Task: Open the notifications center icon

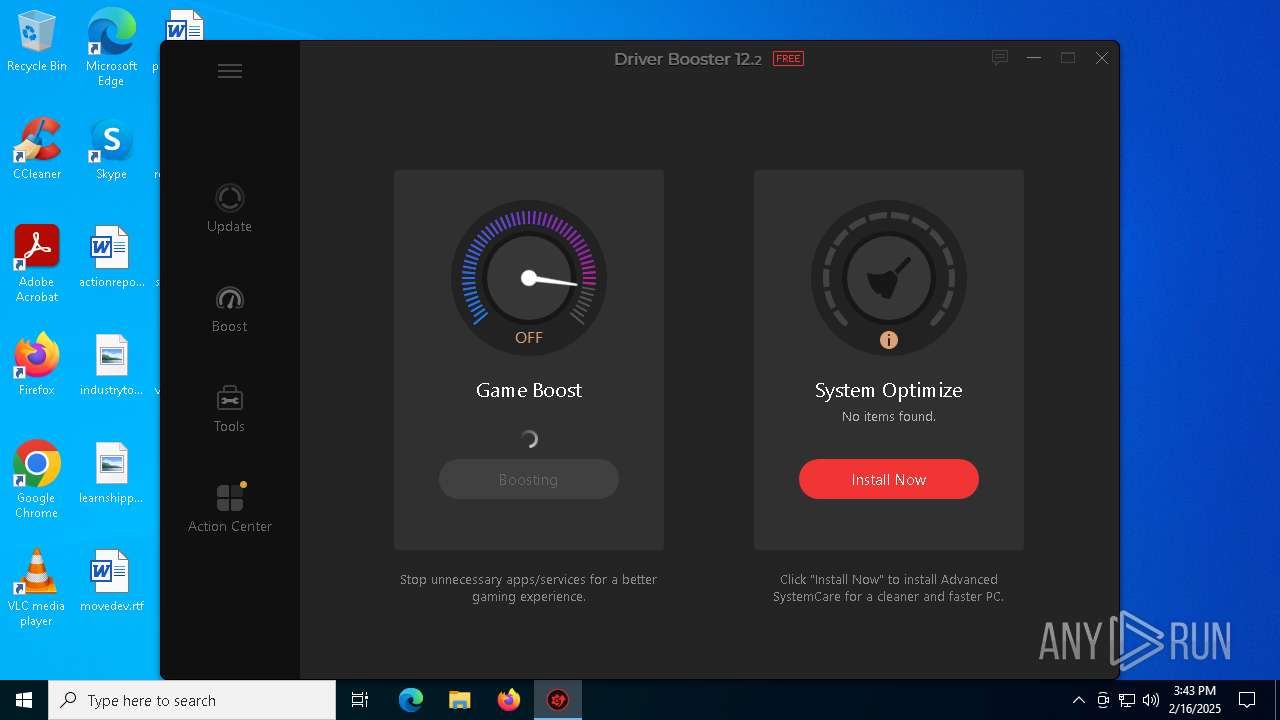Action: (x=1247, y=700)
